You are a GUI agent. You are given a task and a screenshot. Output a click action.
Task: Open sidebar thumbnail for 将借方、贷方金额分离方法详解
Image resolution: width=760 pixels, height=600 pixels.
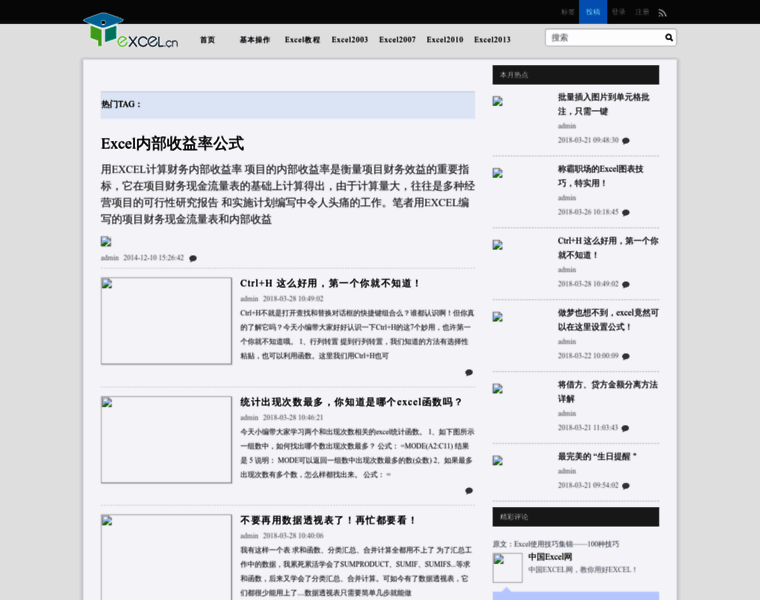[498, 389]
